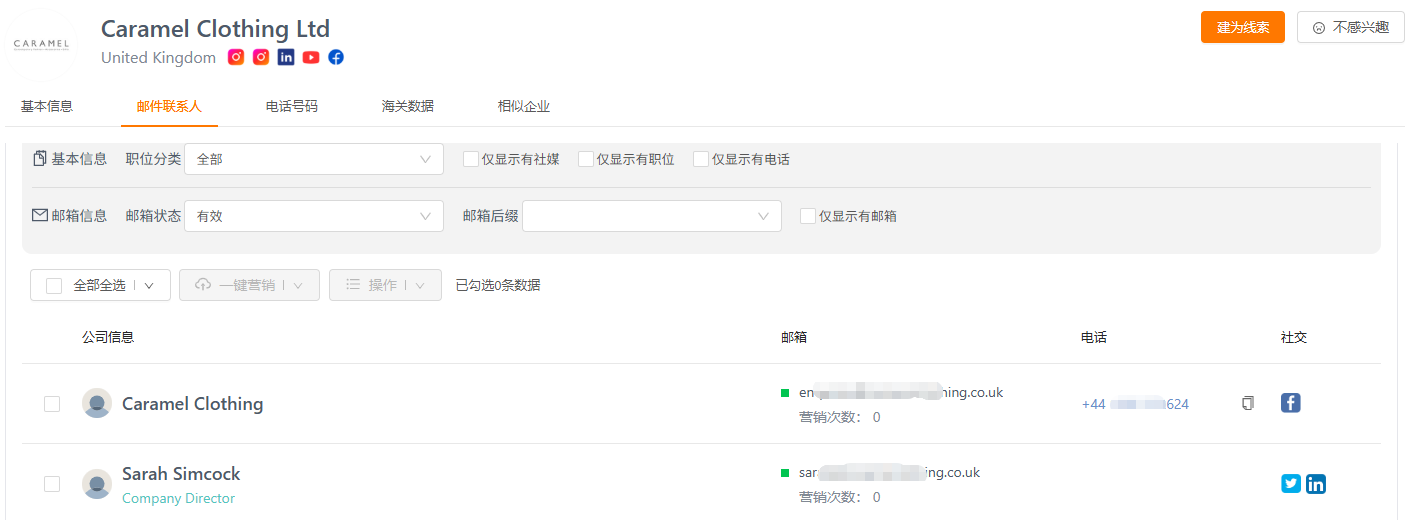Click 营销次数 count in Sarah Simcock row

click(x=840, y=497)
